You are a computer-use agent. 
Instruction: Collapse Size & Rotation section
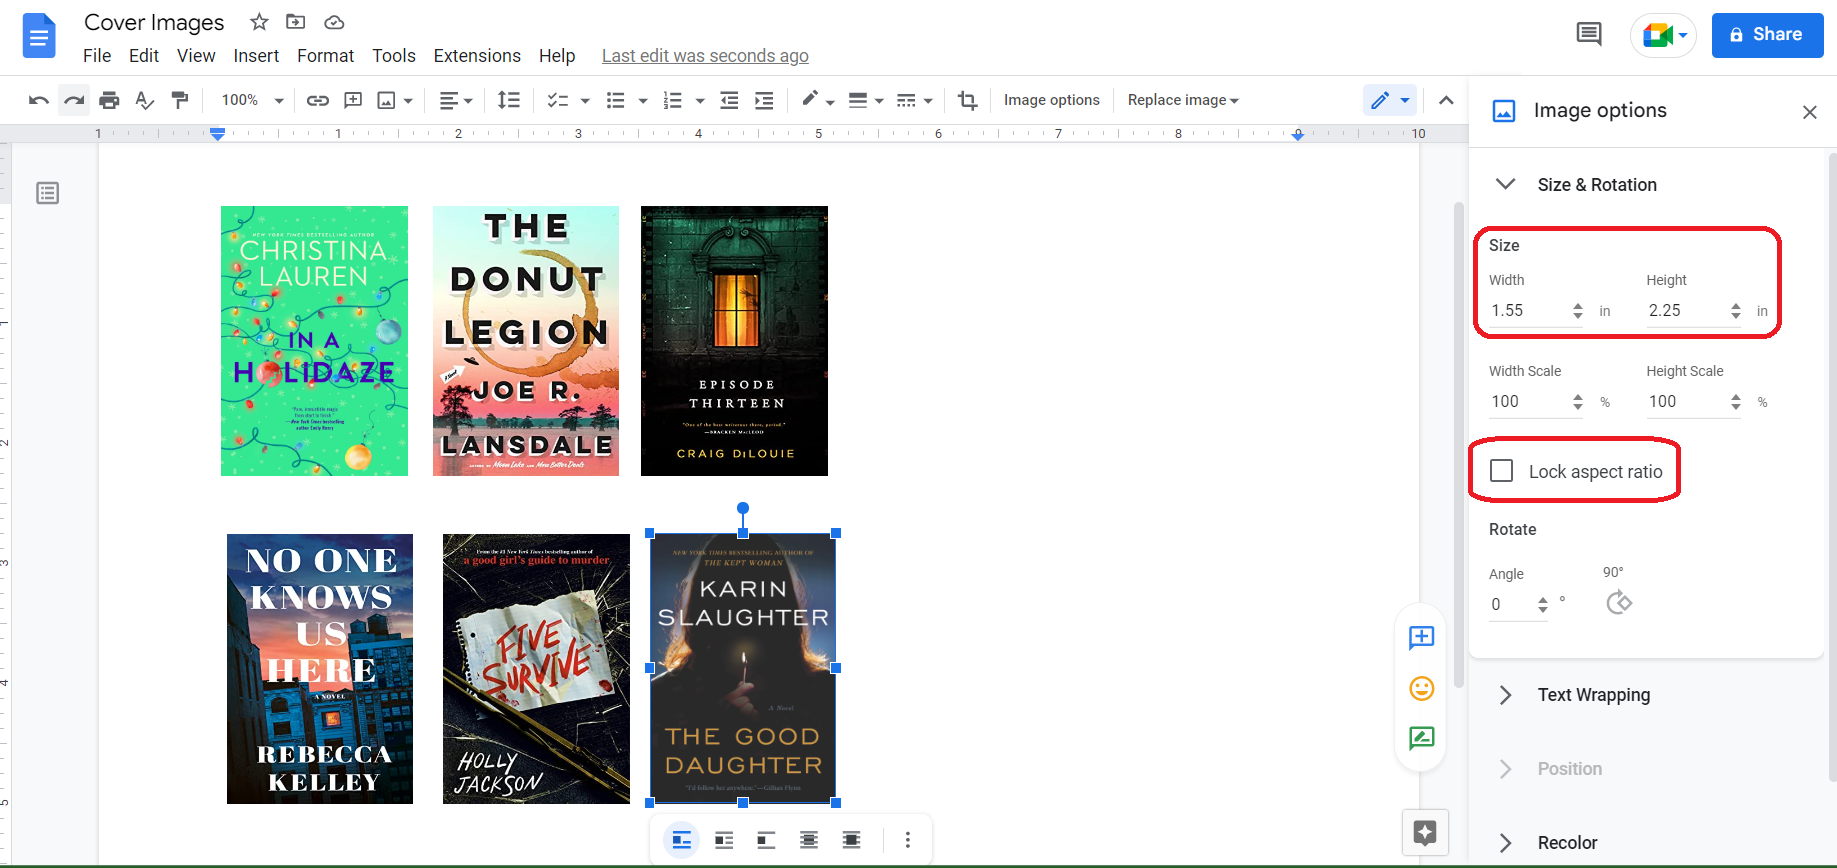coord(1505,184)
